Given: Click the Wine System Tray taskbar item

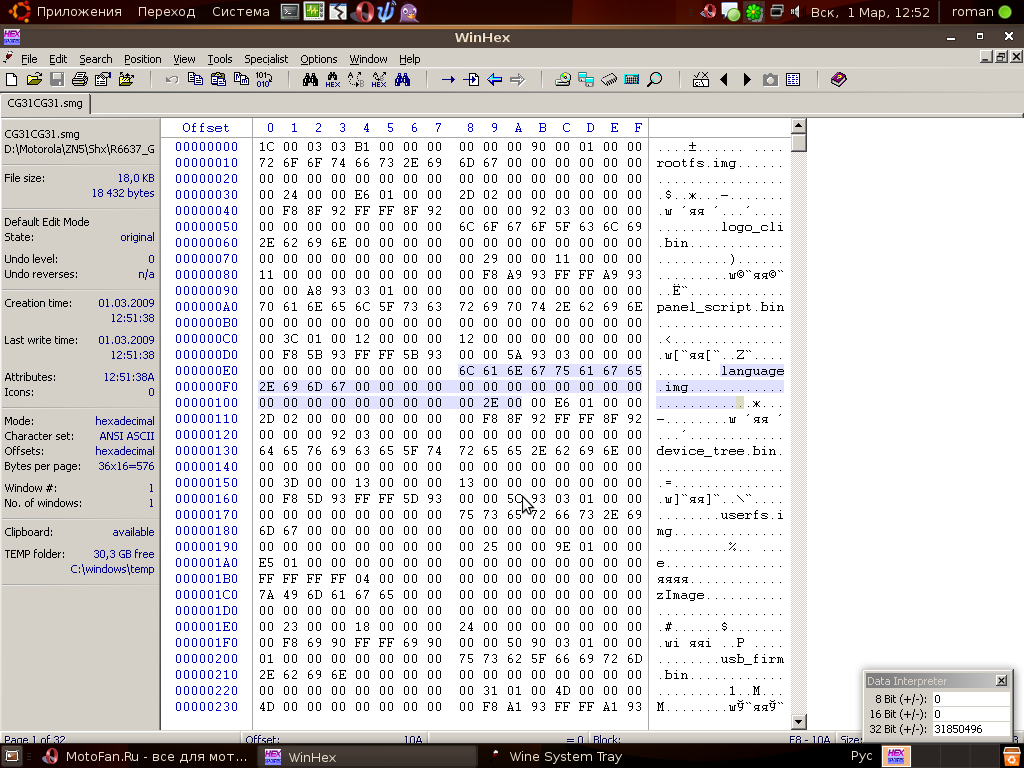Looking at the screenshot, I should coord(557,757).
